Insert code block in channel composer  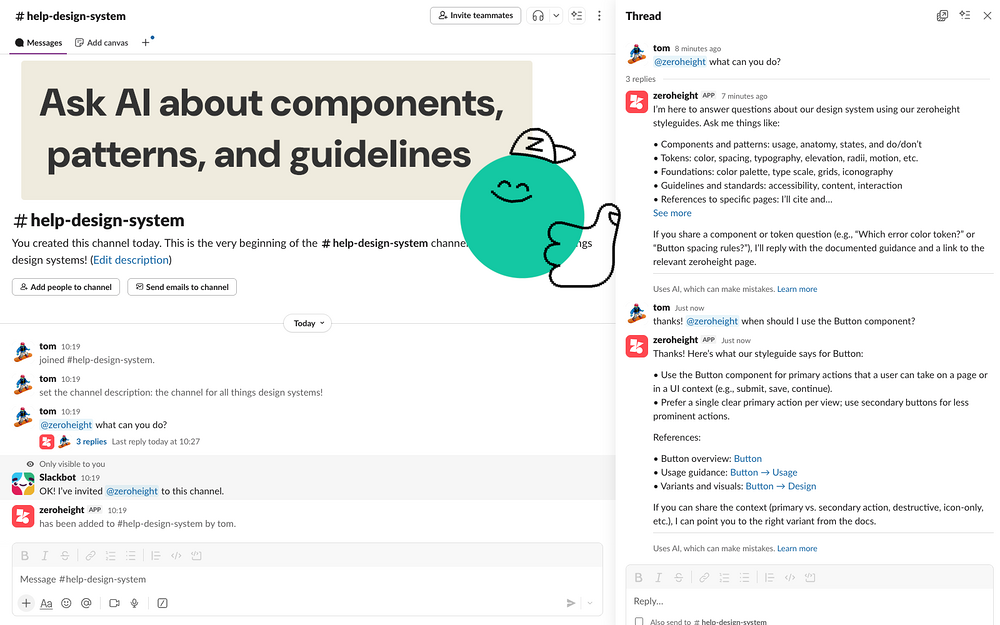pyautogui.click(x=196, y=555)
